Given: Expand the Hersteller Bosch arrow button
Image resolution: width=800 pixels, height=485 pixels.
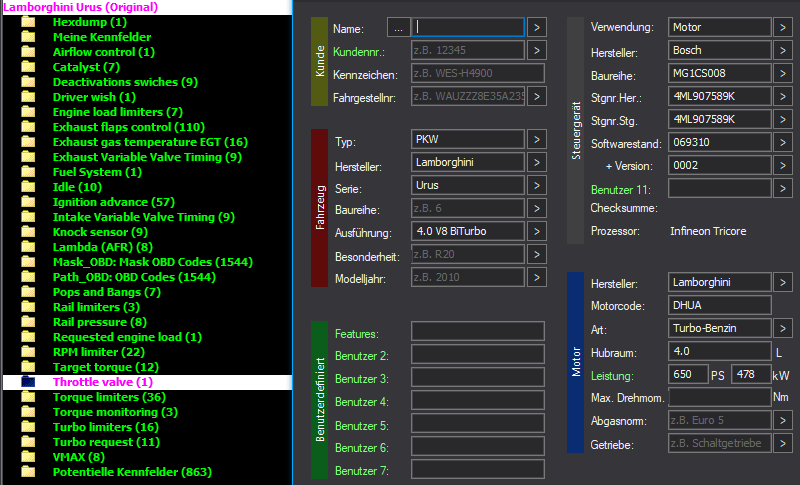Looking at the screenshot, I should (x=782, y=50).
